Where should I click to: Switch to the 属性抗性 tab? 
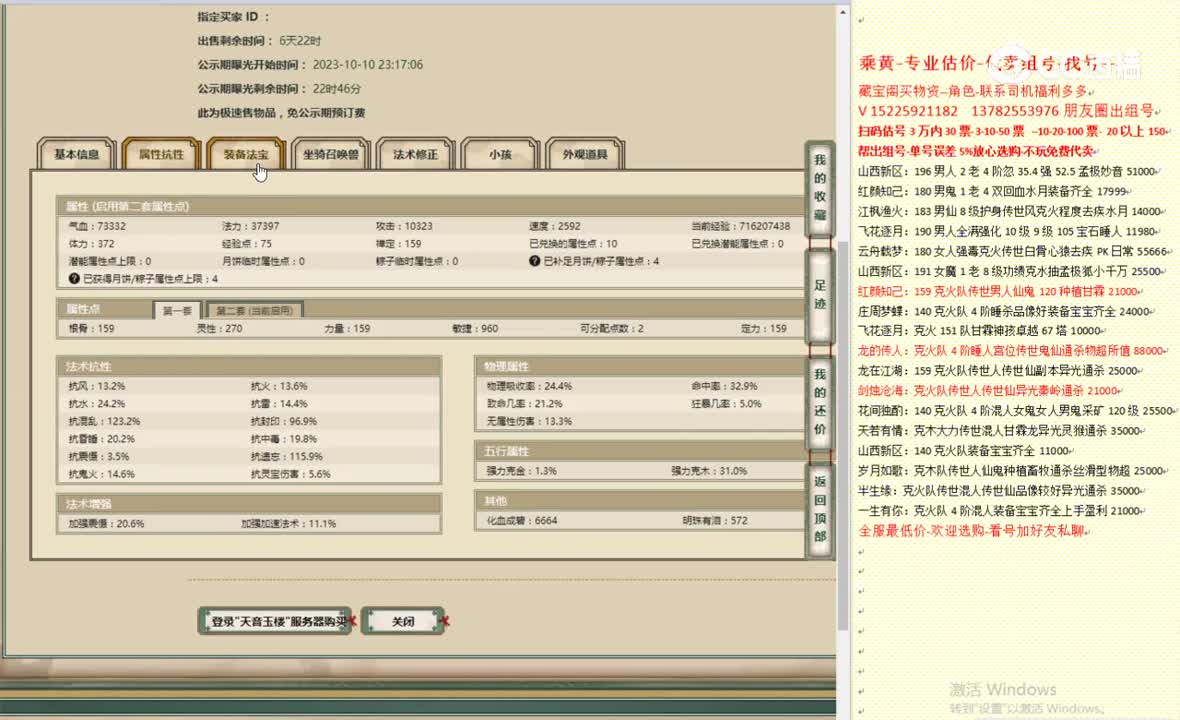tap(161, 154)
